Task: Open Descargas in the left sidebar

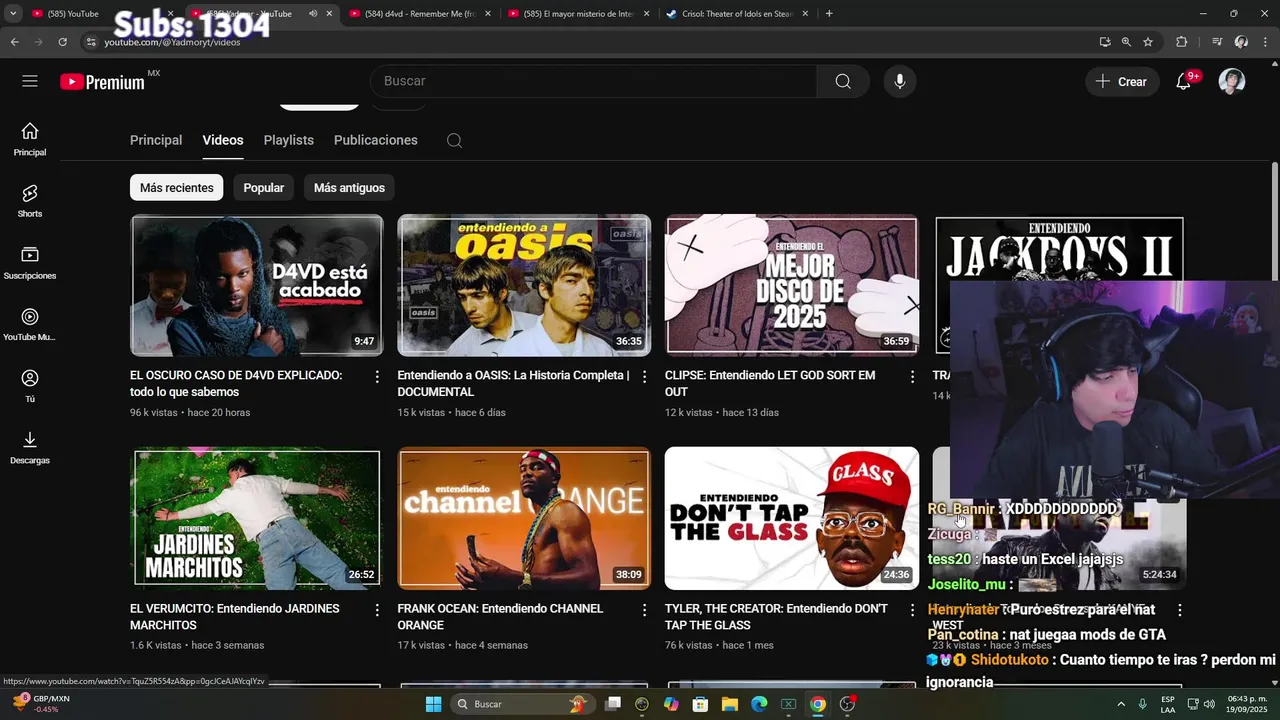Action: 30,447
